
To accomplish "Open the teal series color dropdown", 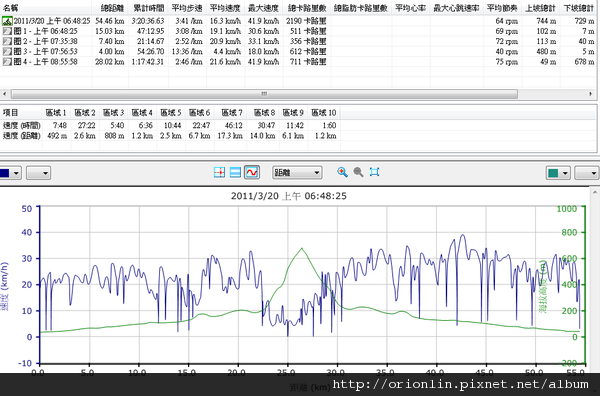I will coord(558,173).
